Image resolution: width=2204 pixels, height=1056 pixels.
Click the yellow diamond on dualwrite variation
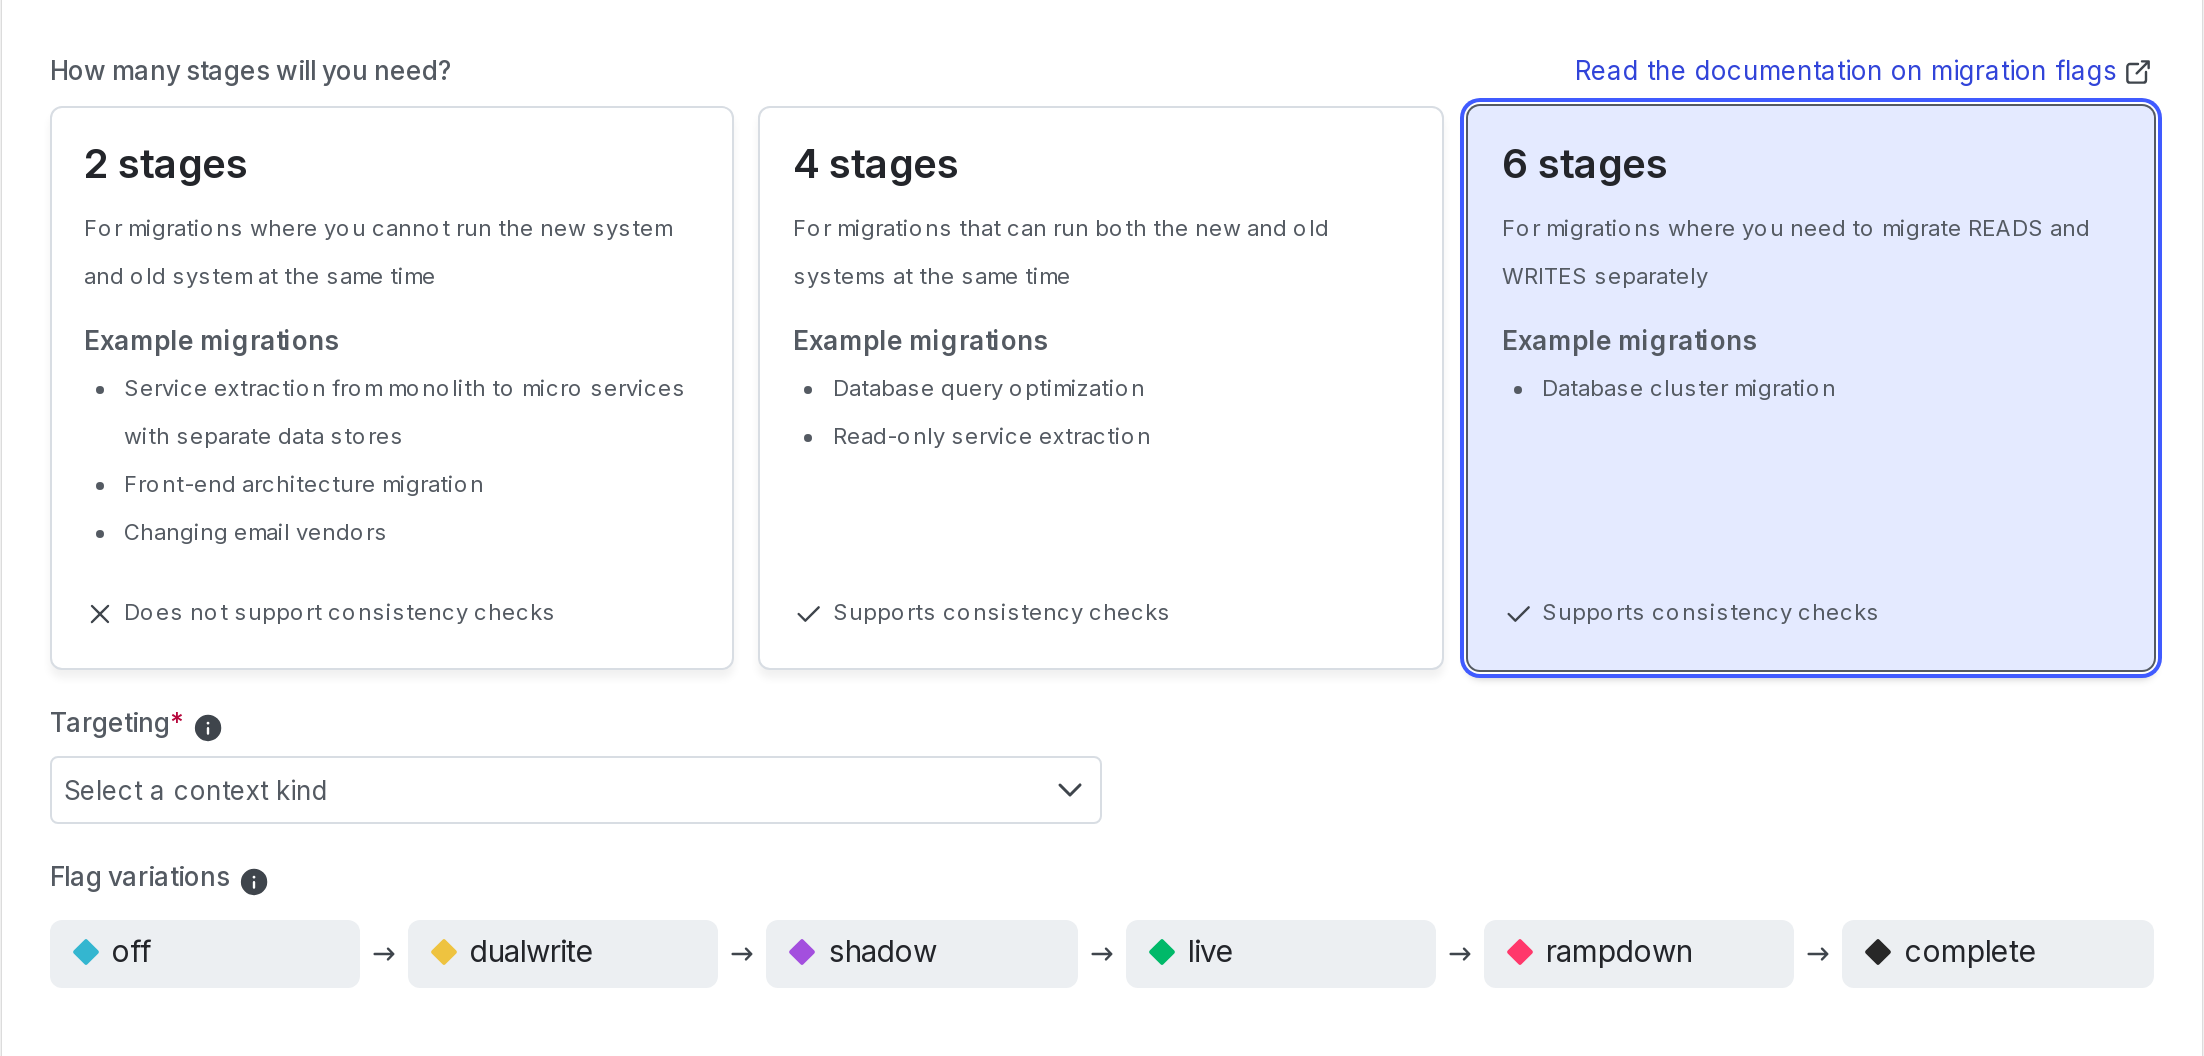click(444, 952)
